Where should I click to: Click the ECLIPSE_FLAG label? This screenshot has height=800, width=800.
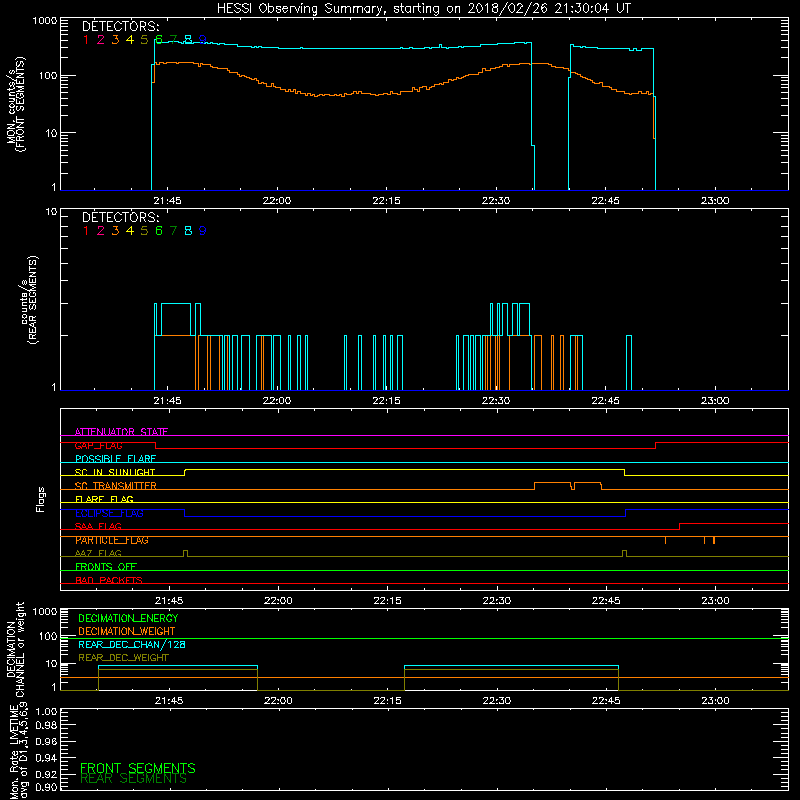109,513
